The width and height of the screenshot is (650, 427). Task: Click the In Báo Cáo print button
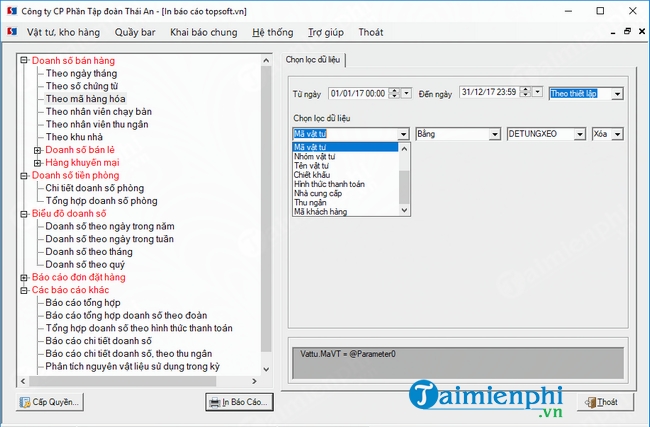[239, 402]
